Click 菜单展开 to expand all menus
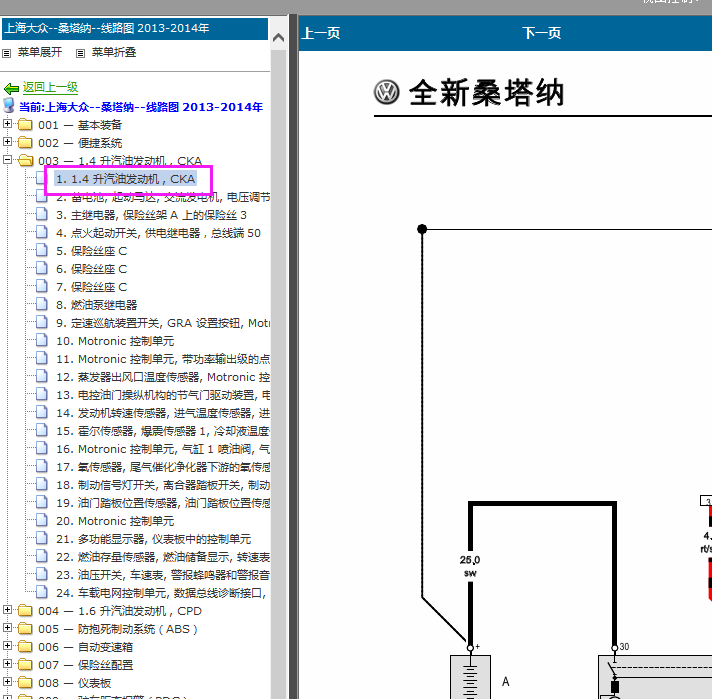 40,52
